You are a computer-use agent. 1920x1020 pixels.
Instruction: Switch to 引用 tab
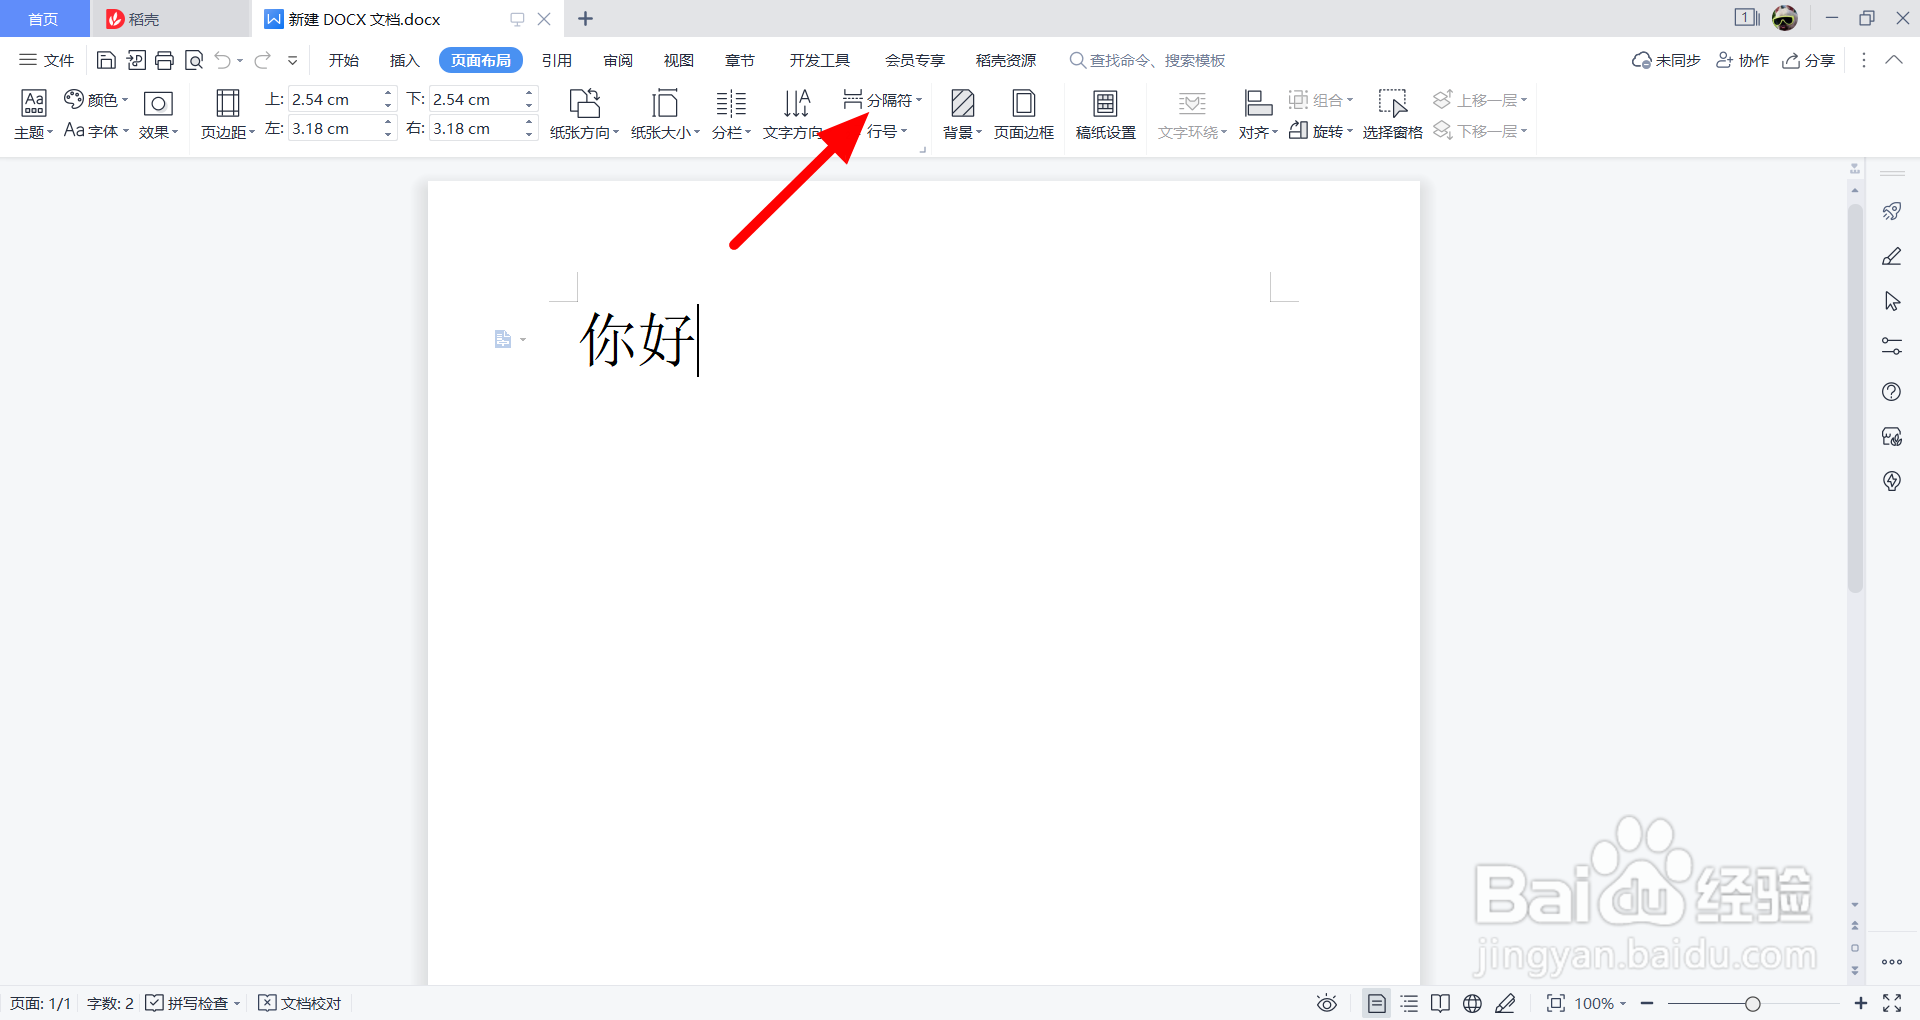tap(557, 60)
